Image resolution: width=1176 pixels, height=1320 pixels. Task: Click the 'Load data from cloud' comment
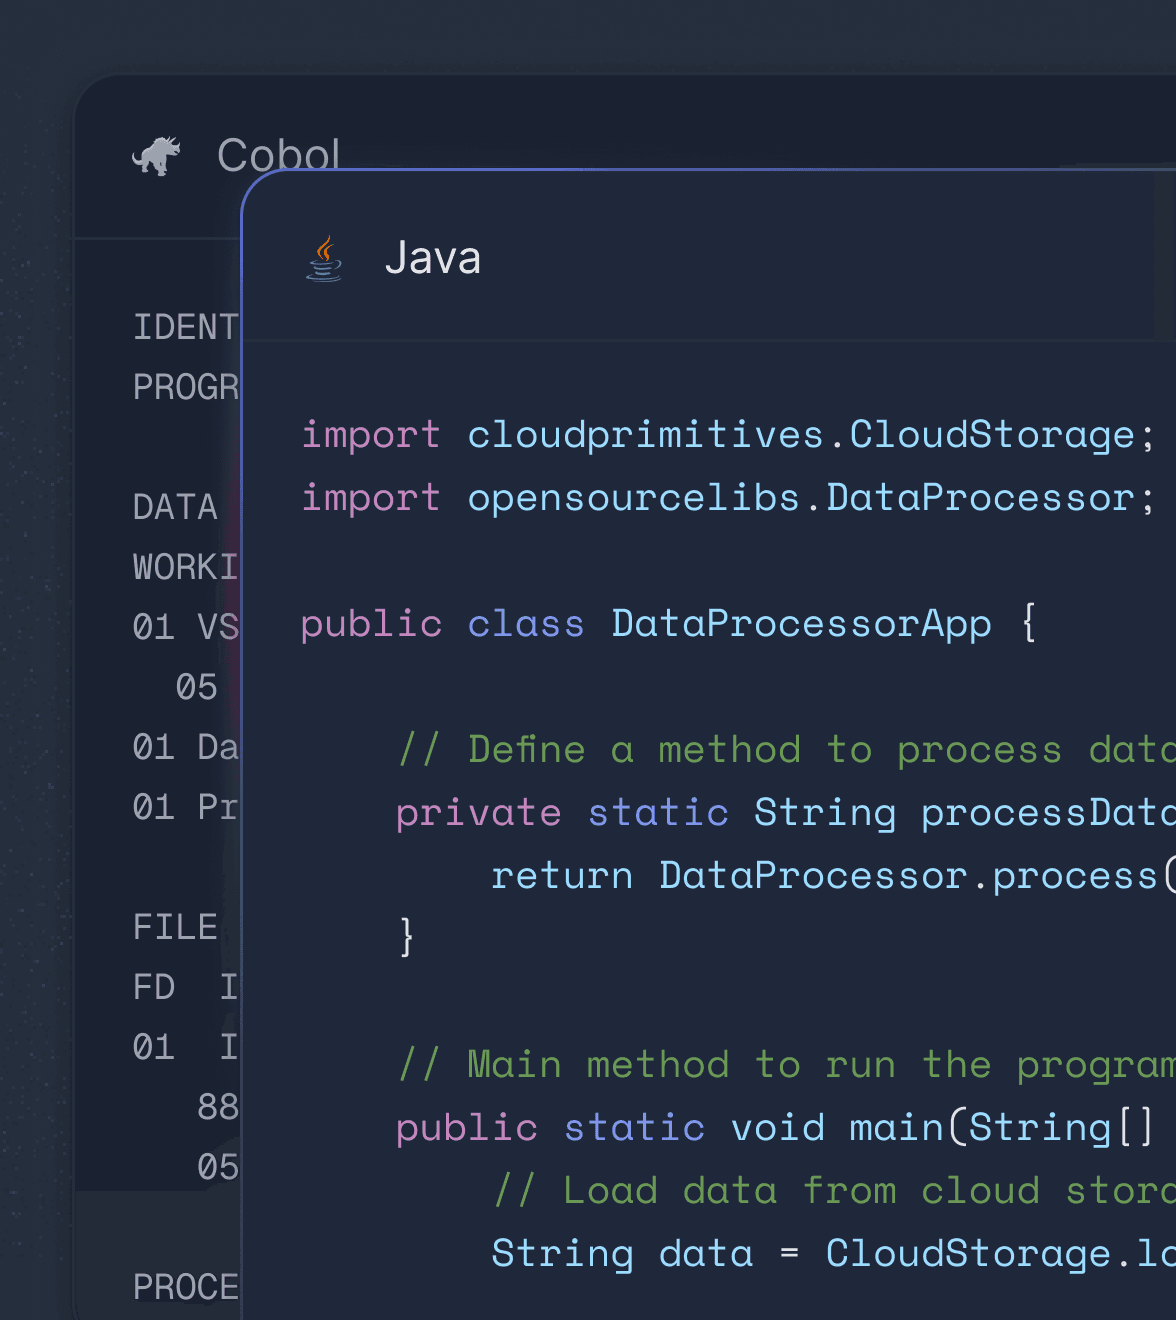pos(830,1191)
